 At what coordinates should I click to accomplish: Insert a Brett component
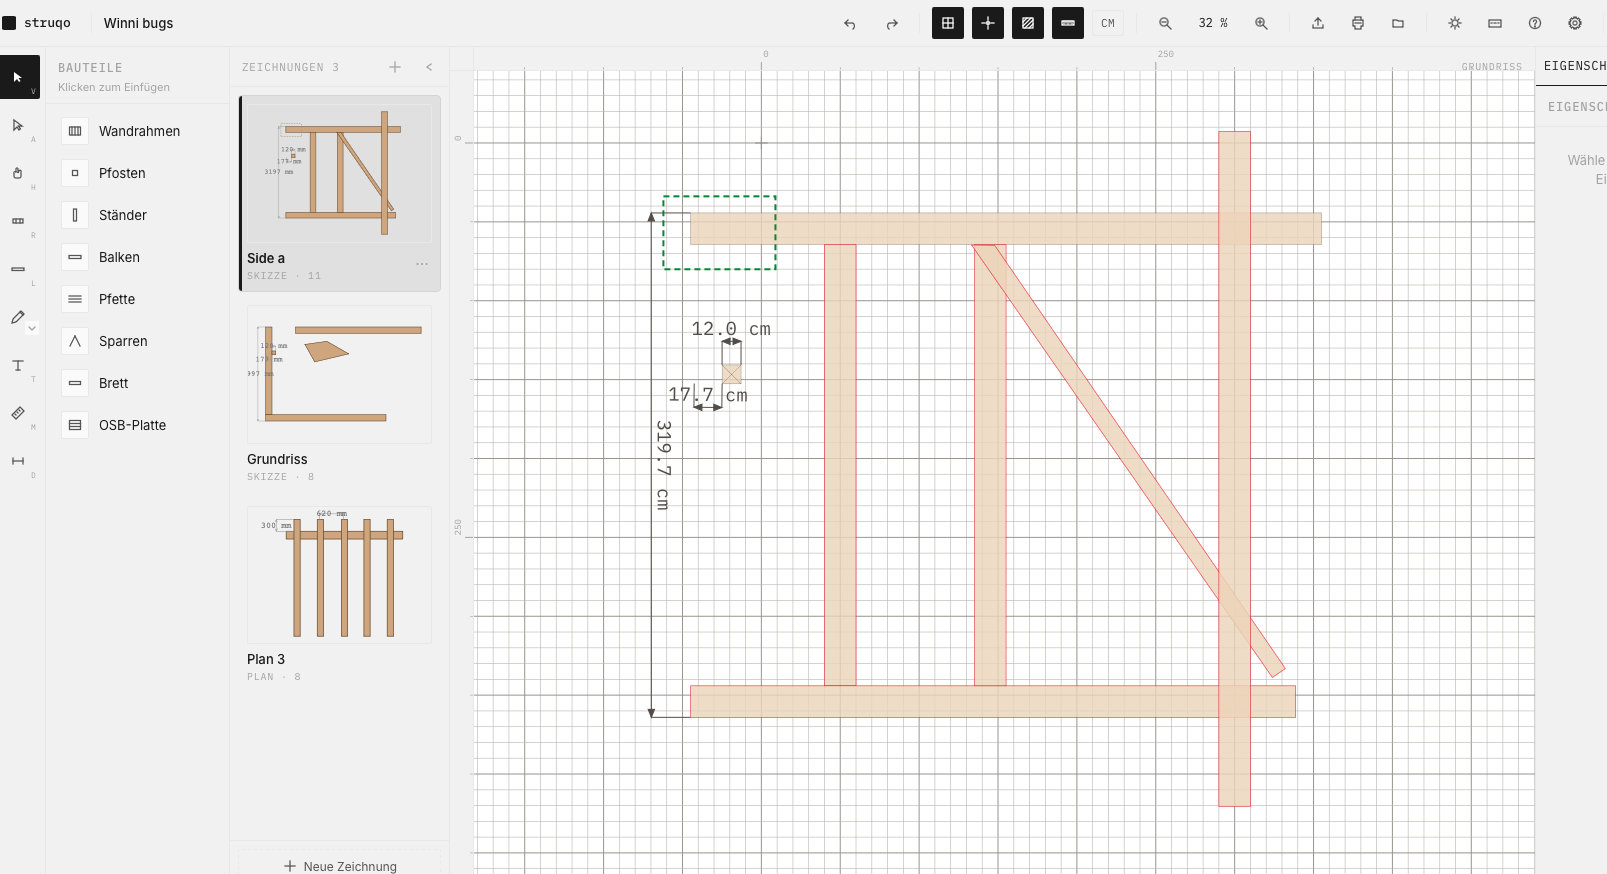pyautogui.click(x=138, y=383)
